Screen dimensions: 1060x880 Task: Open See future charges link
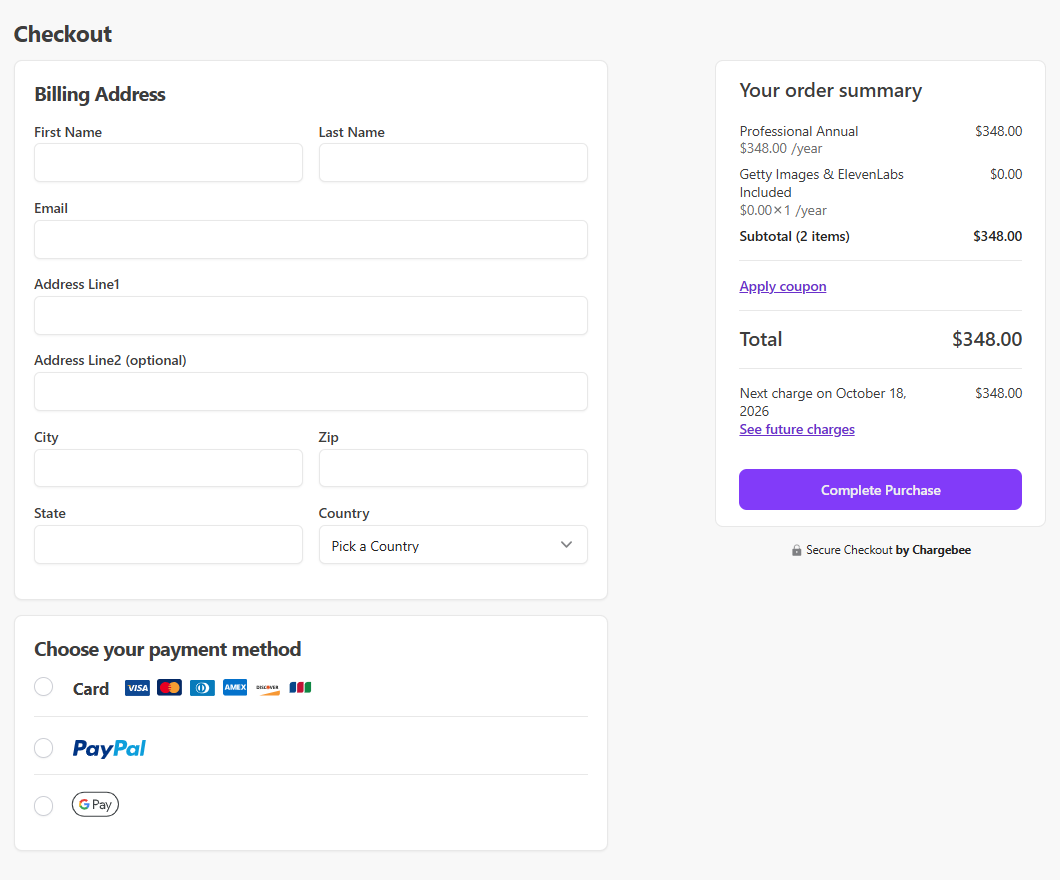click(797, 429)
